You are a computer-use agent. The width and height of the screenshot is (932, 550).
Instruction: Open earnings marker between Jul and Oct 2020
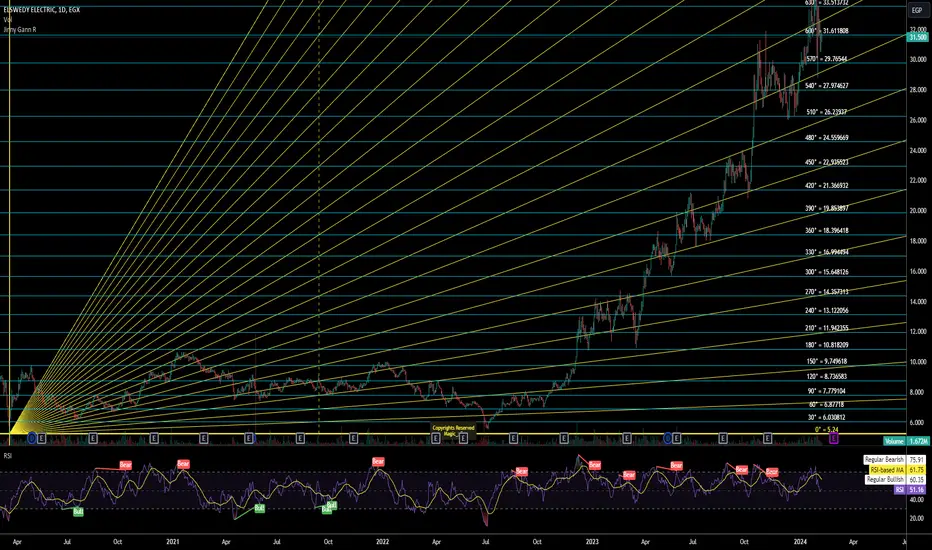pos(93,438)
